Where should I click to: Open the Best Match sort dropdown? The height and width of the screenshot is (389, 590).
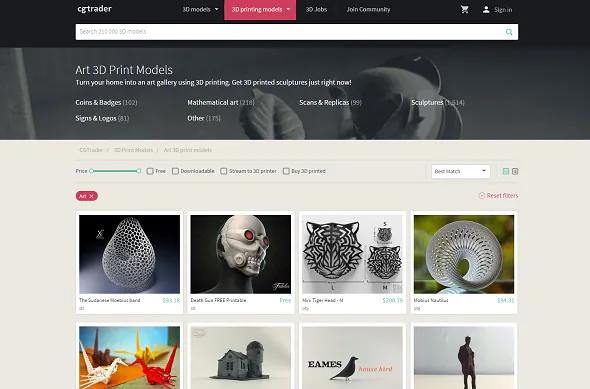(461, 172)
